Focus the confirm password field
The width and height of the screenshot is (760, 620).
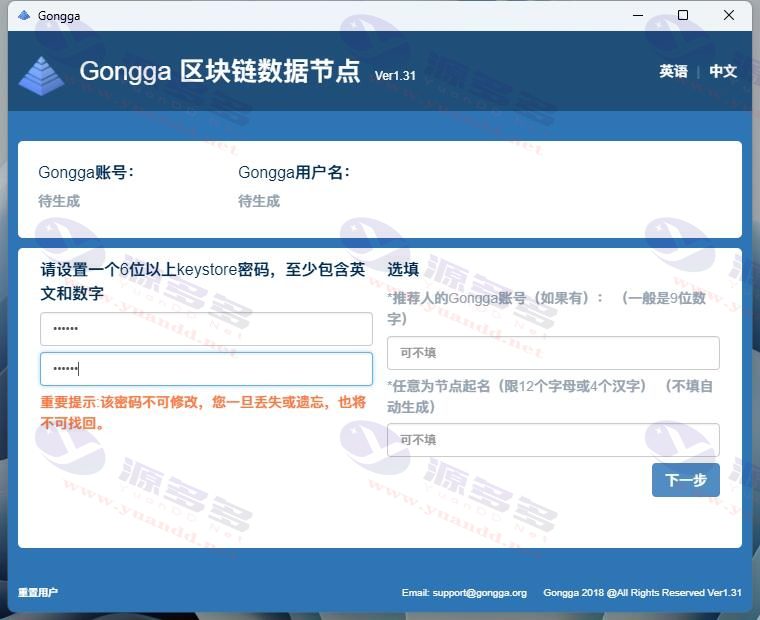(x=206, y=369)
